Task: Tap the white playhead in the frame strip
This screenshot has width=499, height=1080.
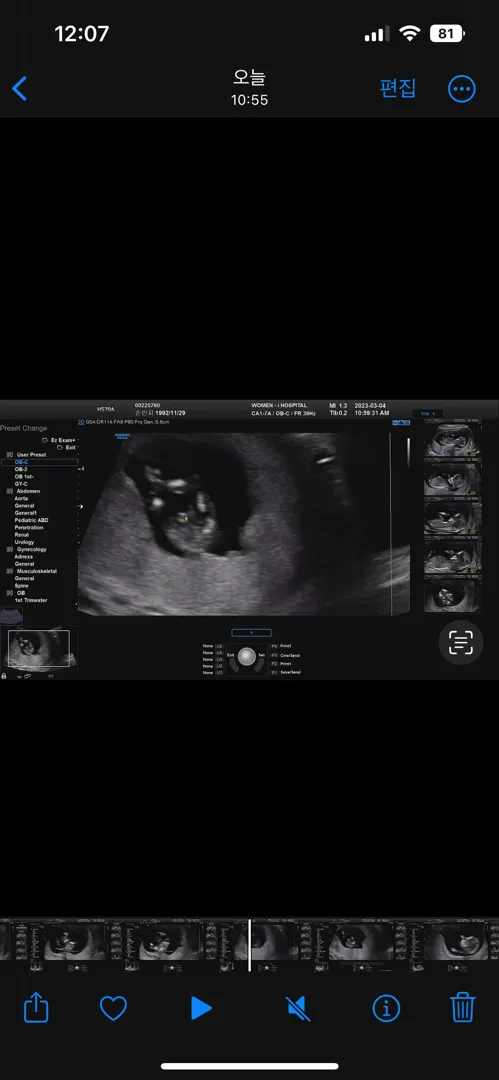Action: click(250, 945)
